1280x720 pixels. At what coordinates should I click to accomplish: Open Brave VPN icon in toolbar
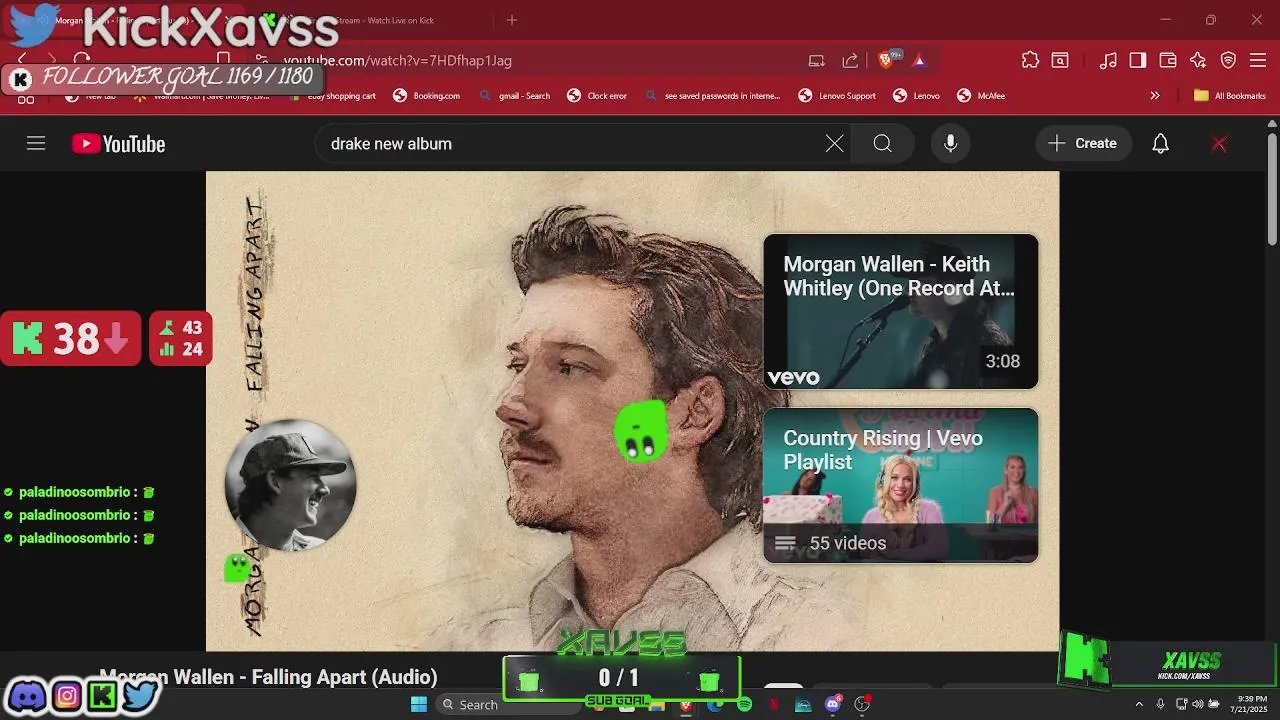1228,60
